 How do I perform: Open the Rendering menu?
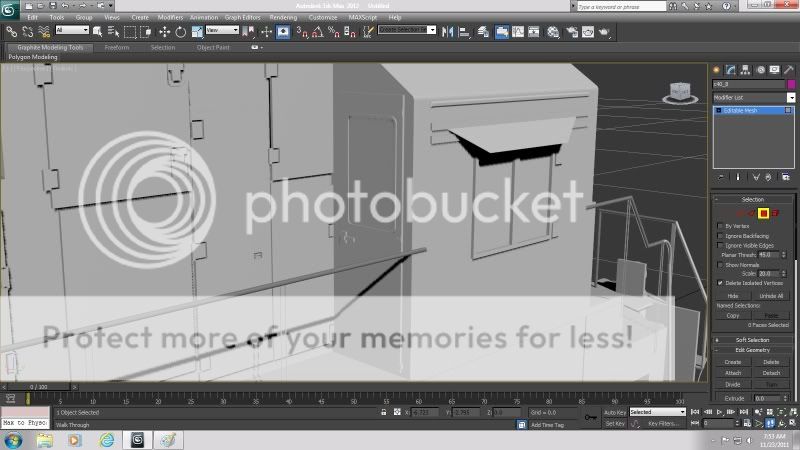click(x=283, y=17)
